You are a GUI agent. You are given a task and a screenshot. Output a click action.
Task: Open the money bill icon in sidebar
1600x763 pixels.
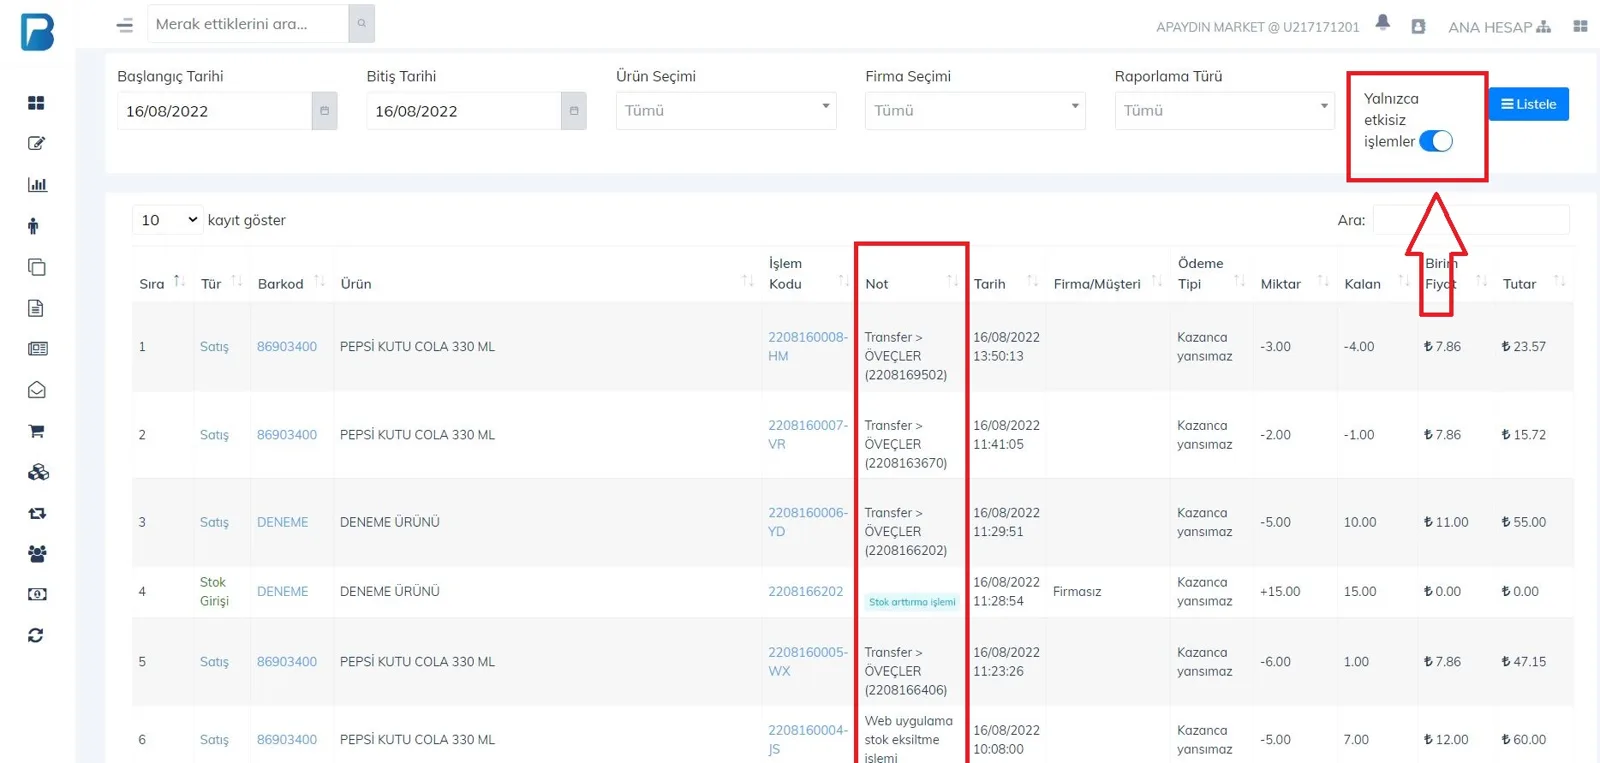(37, 594)
